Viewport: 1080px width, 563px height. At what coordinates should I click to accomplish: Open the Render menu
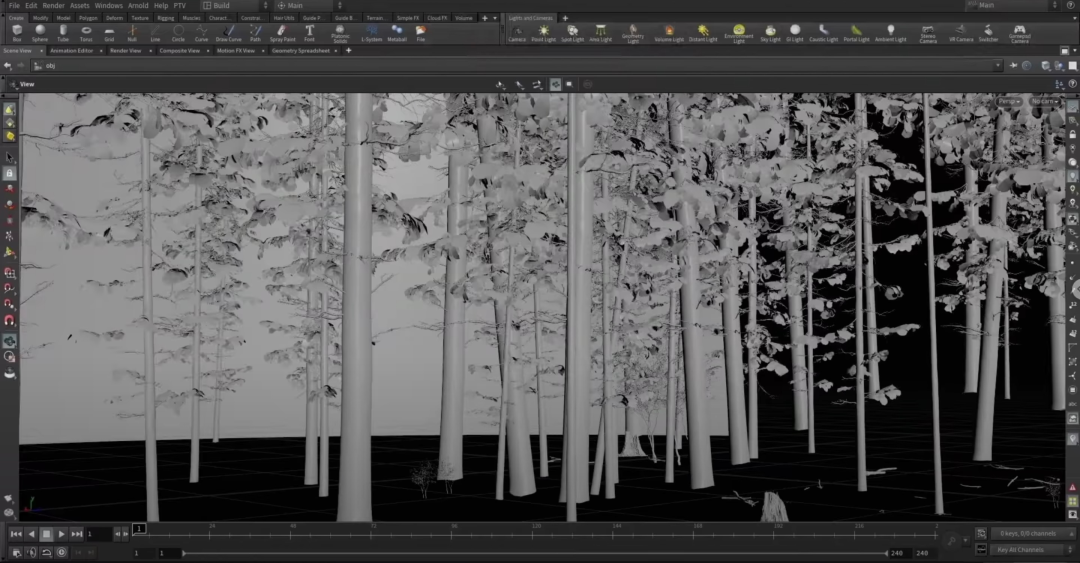point(53,5)
